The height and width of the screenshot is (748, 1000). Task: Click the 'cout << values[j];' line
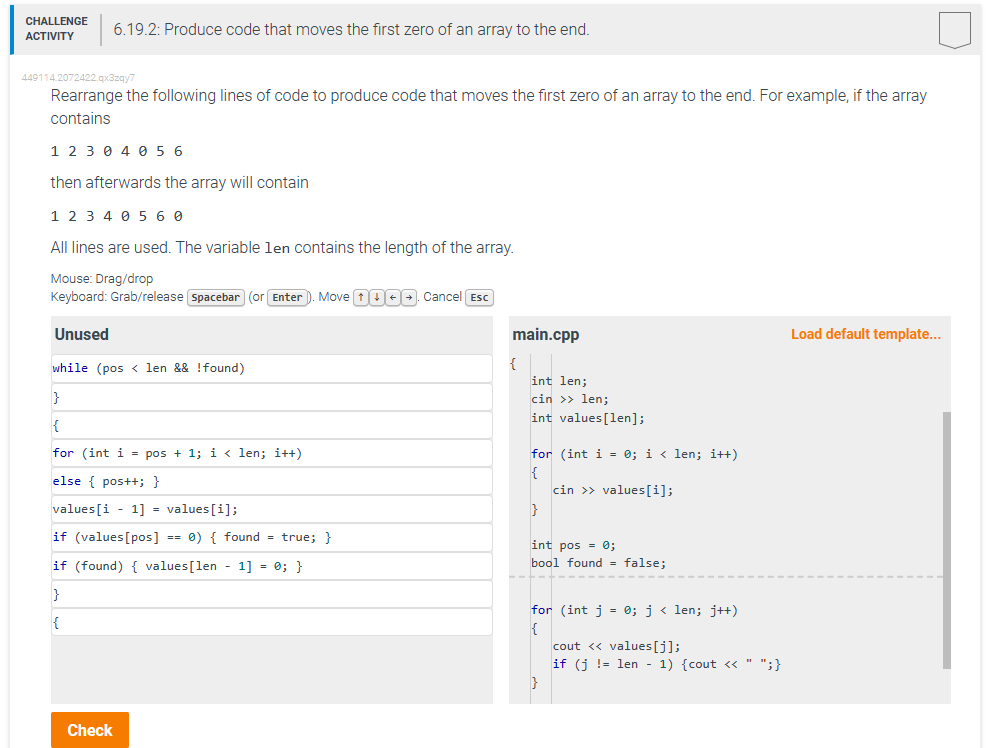tap(617, 647)
